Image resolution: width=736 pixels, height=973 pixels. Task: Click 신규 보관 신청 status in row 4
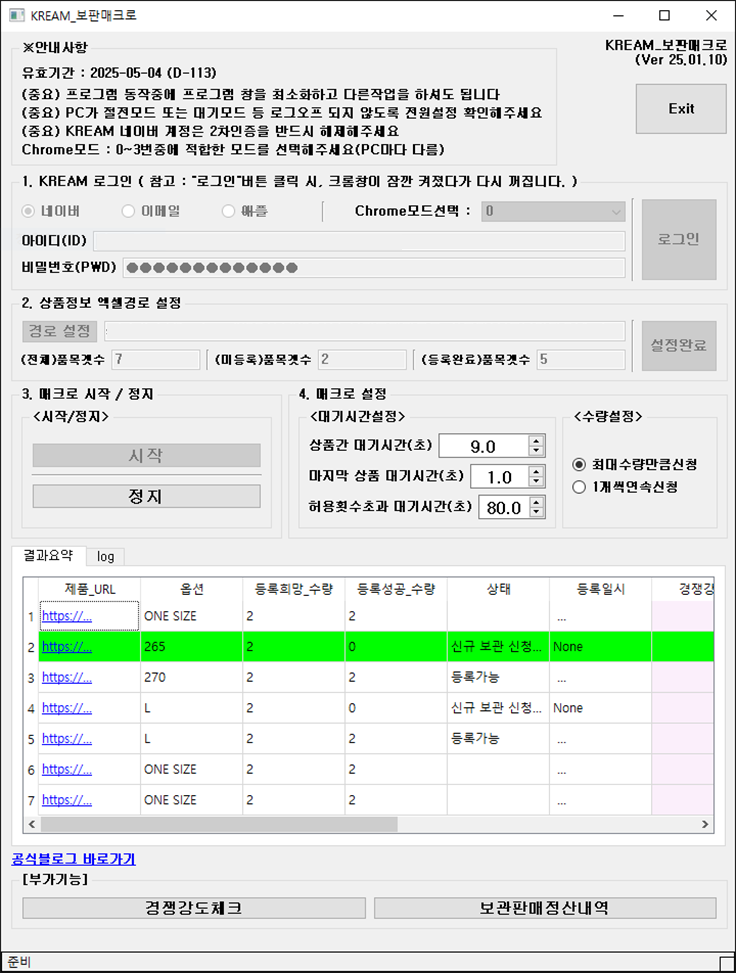pos(496,708)
